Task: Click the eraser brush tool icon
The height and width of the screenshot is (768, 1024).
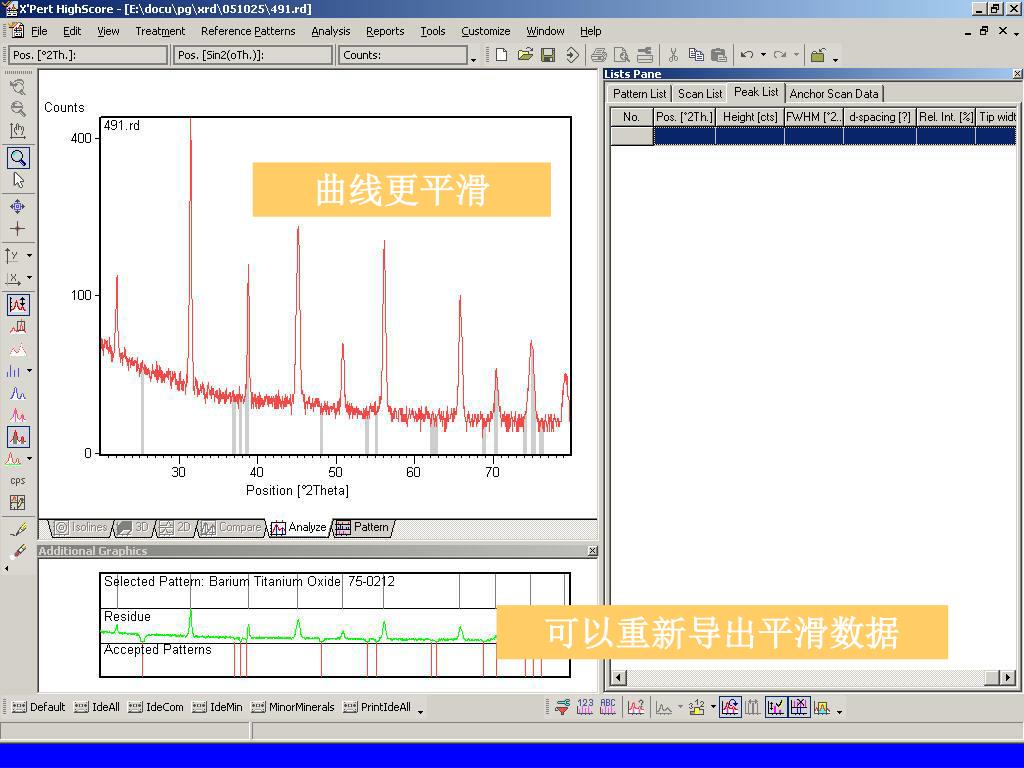Action: pos(18,551)
